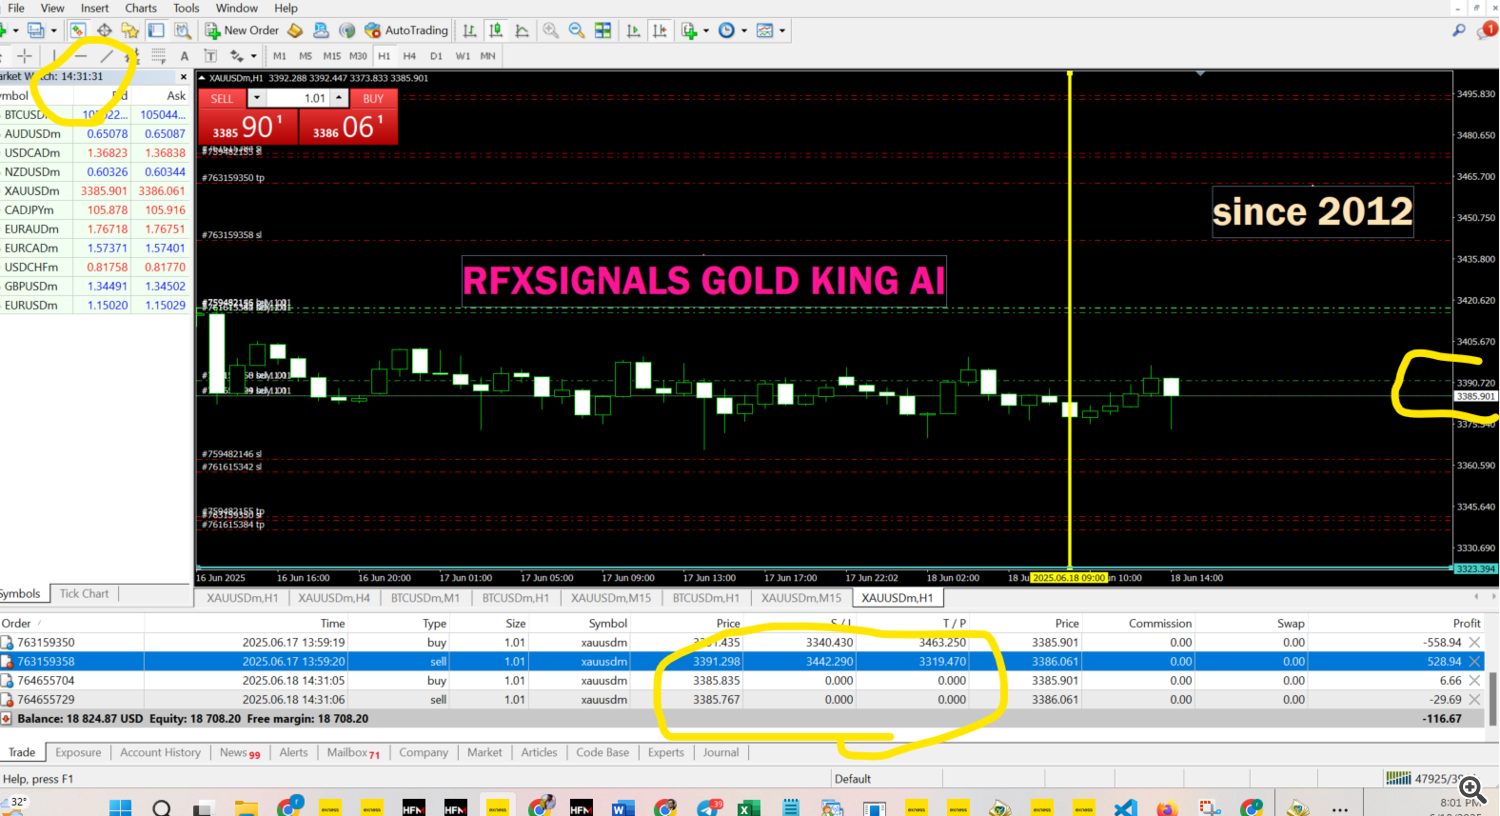Switch timeframe to M15

coord(332,56)
